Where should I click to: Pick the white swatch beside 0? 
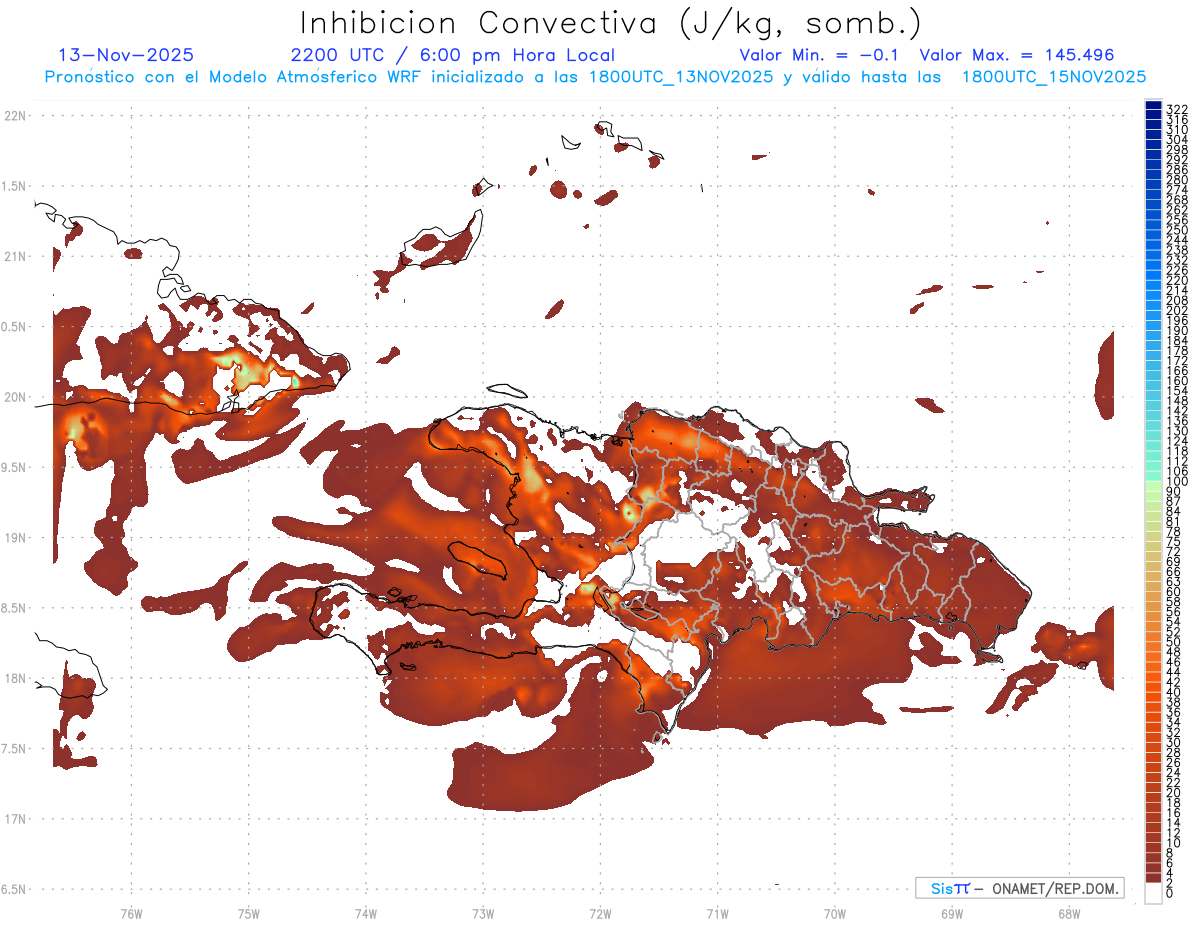(x=1154, y=893)
